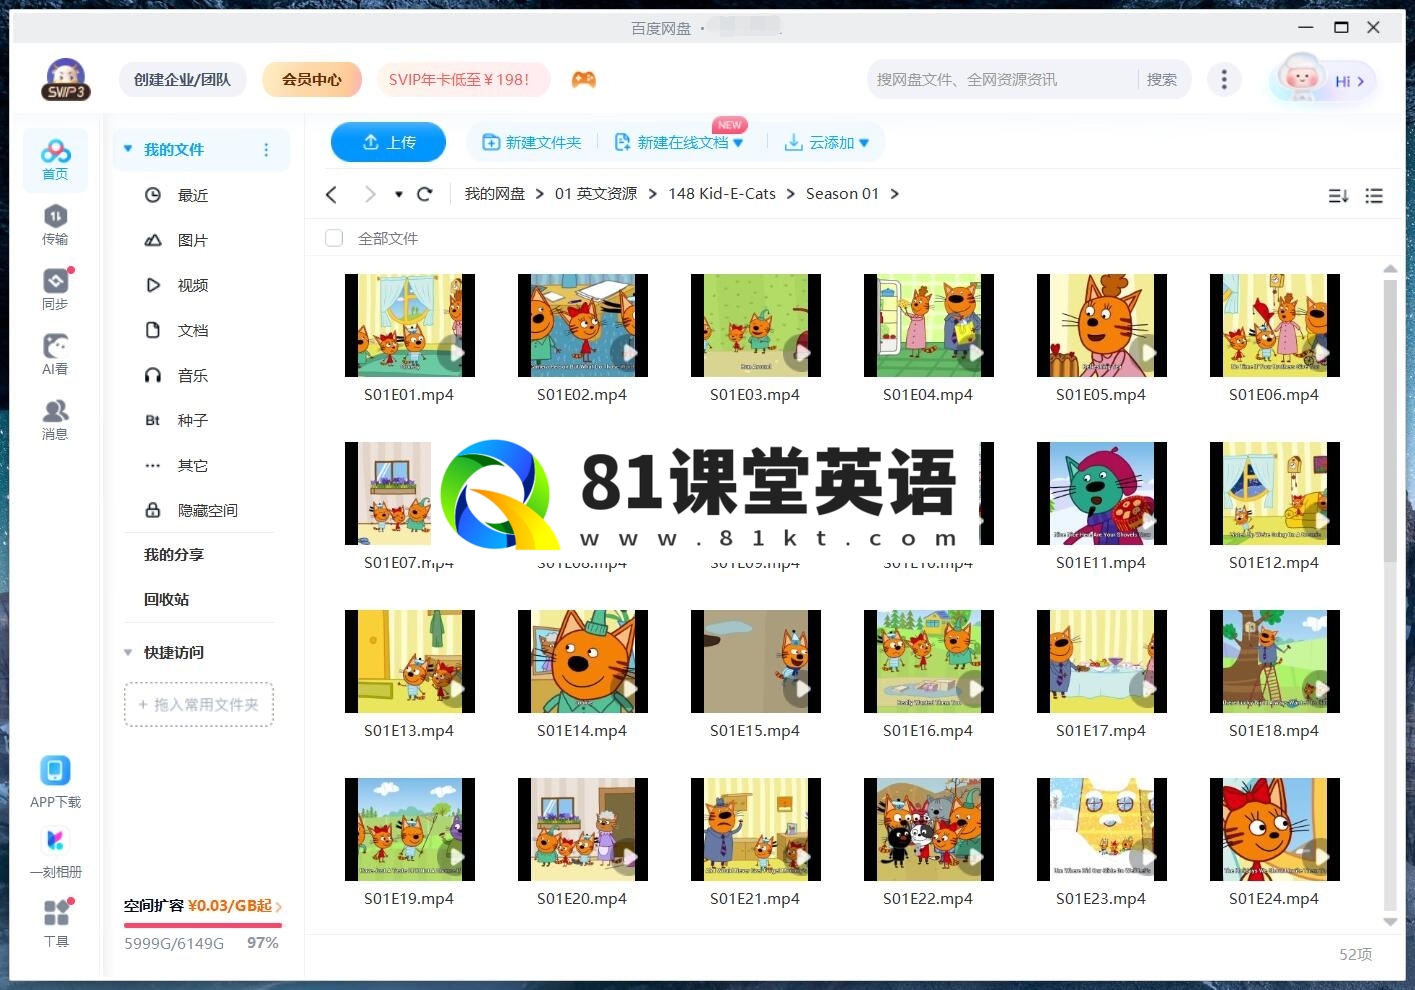Switch to list view icon
The image size is (1415, 990).
[1374, 196]
